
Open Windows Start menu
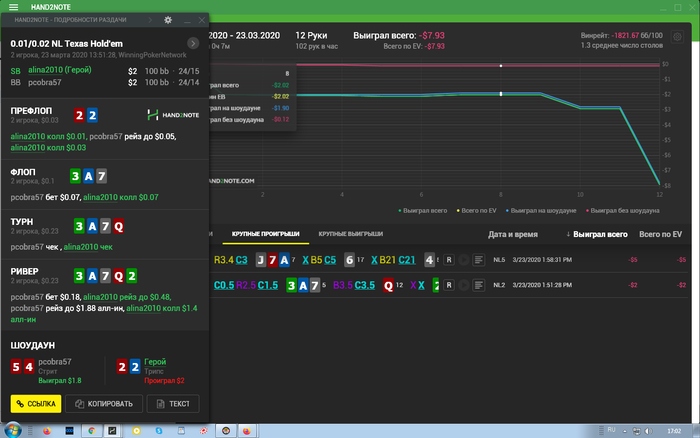(12, 430)
